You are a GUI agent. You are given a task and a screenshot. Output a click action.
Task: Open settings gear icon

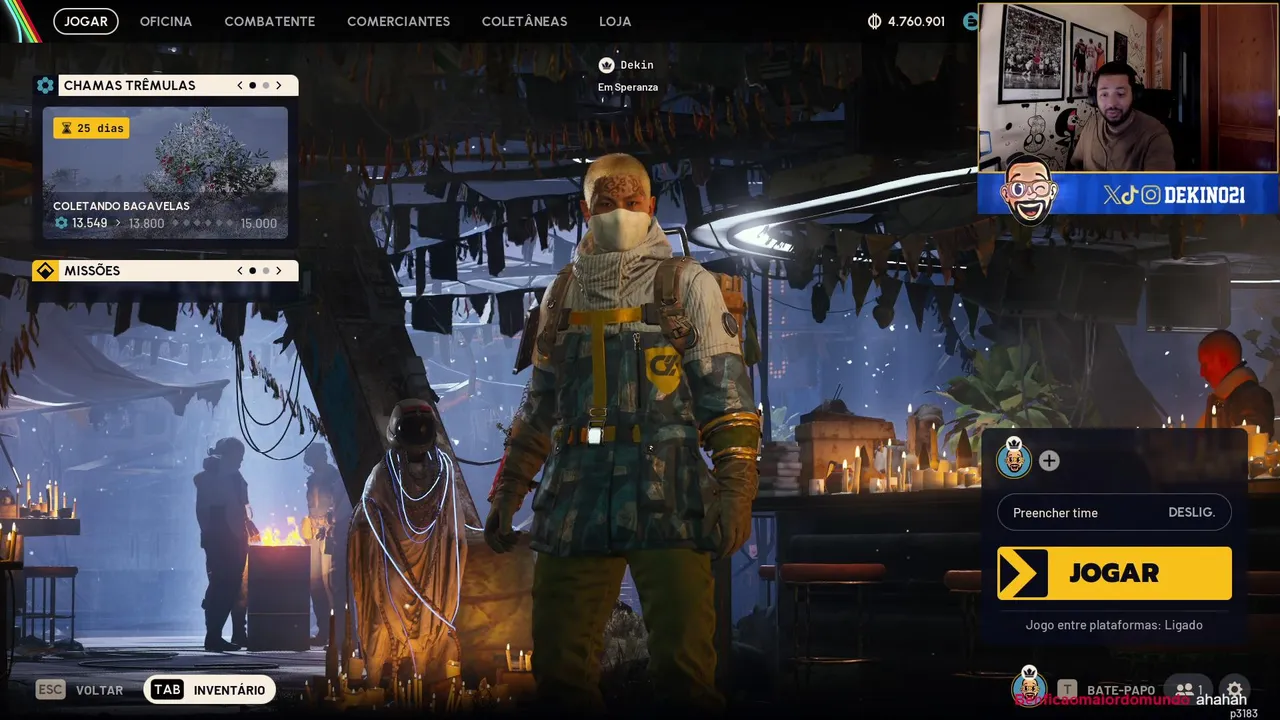(x=1235, y=689)
